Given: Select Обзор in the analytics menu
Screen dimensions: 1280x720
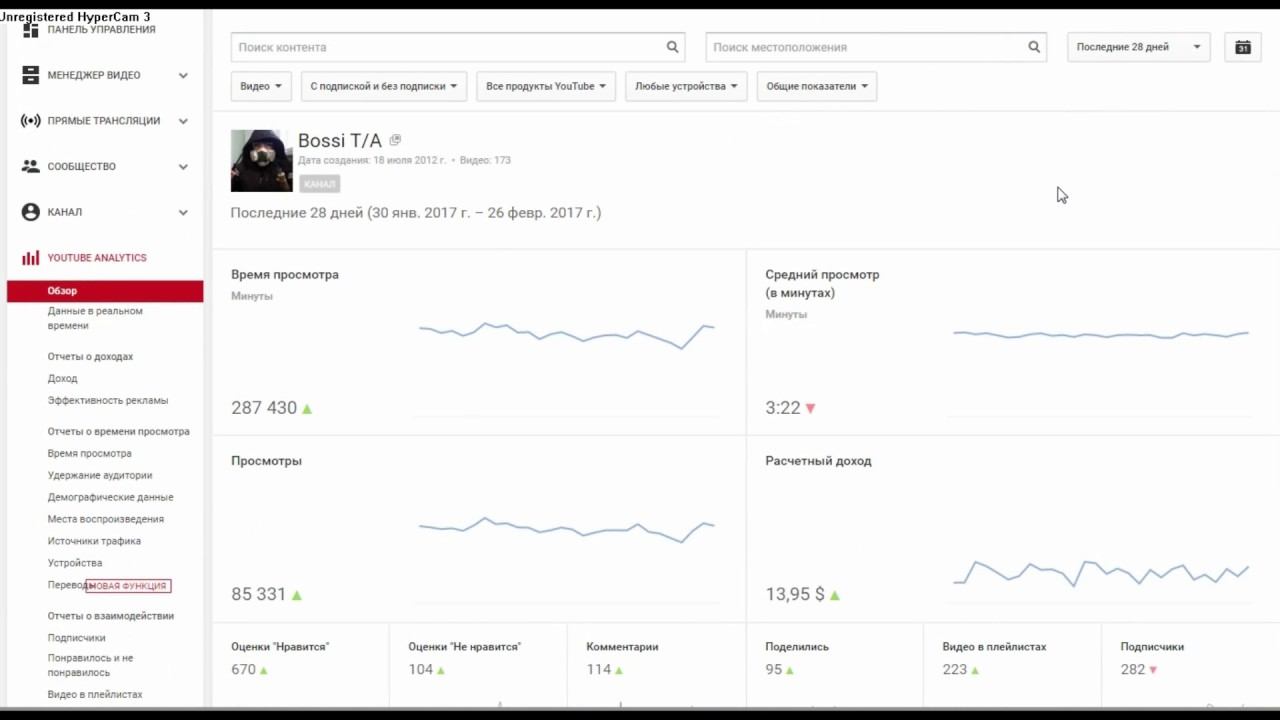Looking at the screenshot, I should coord(105,291).
